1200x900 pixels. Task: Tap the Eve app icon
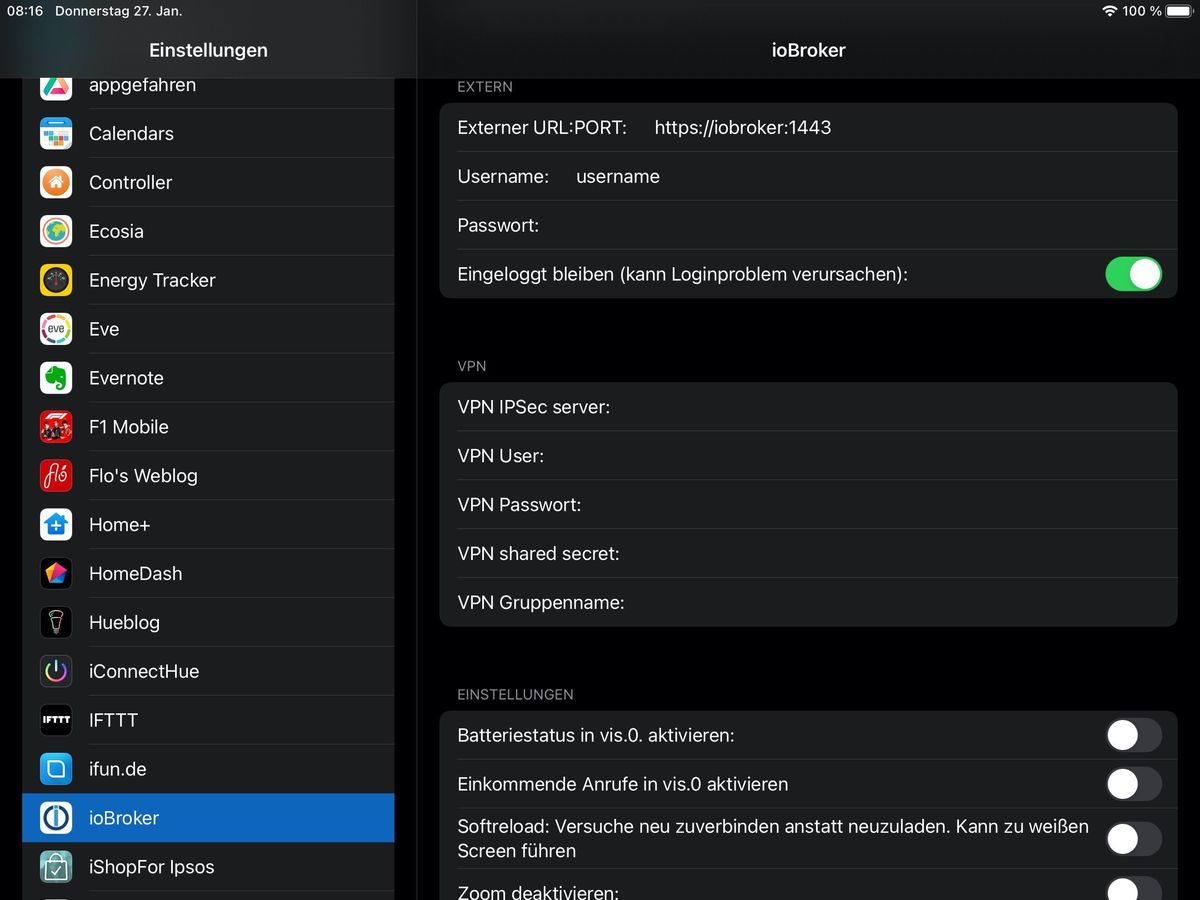point(56,329)
